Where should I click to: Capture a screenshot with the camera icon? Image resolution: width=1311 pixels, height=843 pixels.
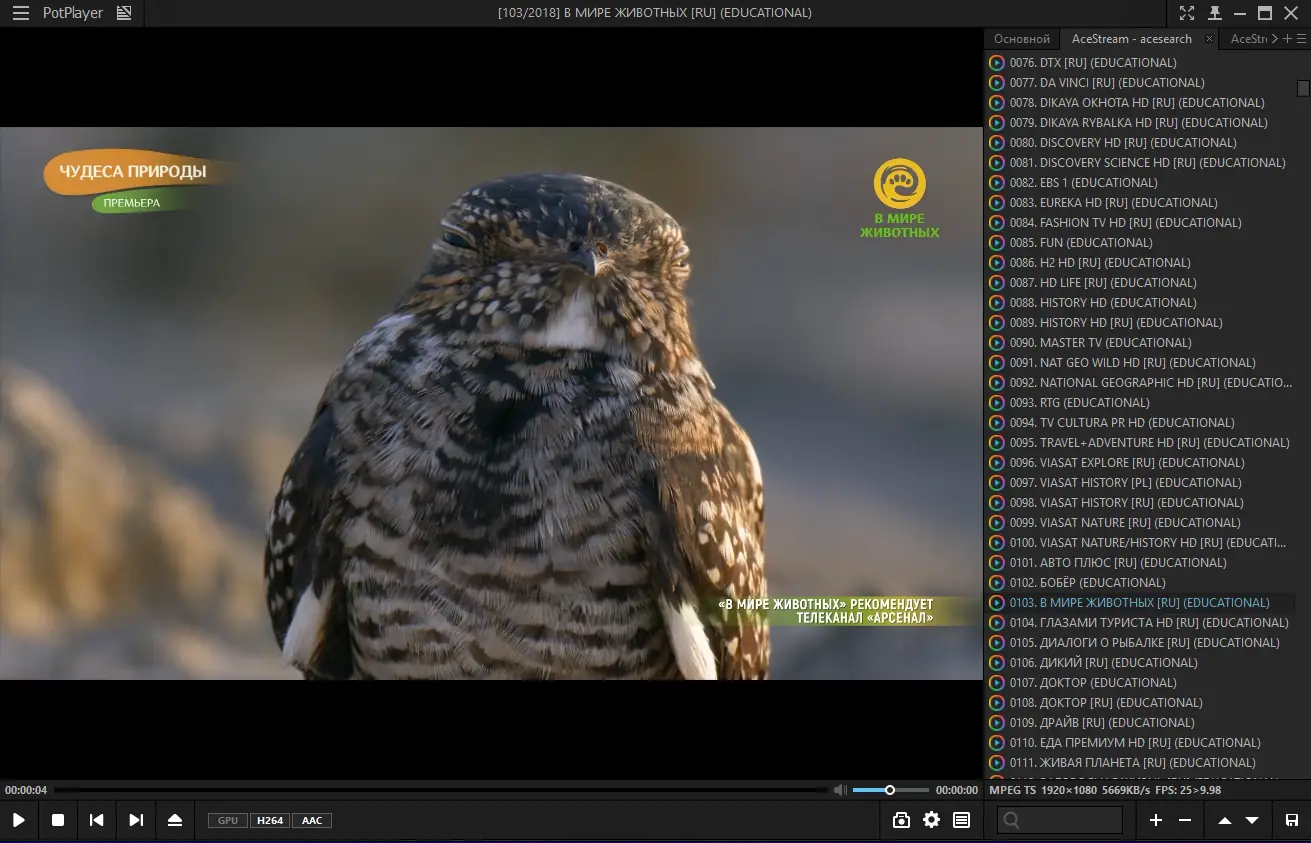click(x=901, y=820)
